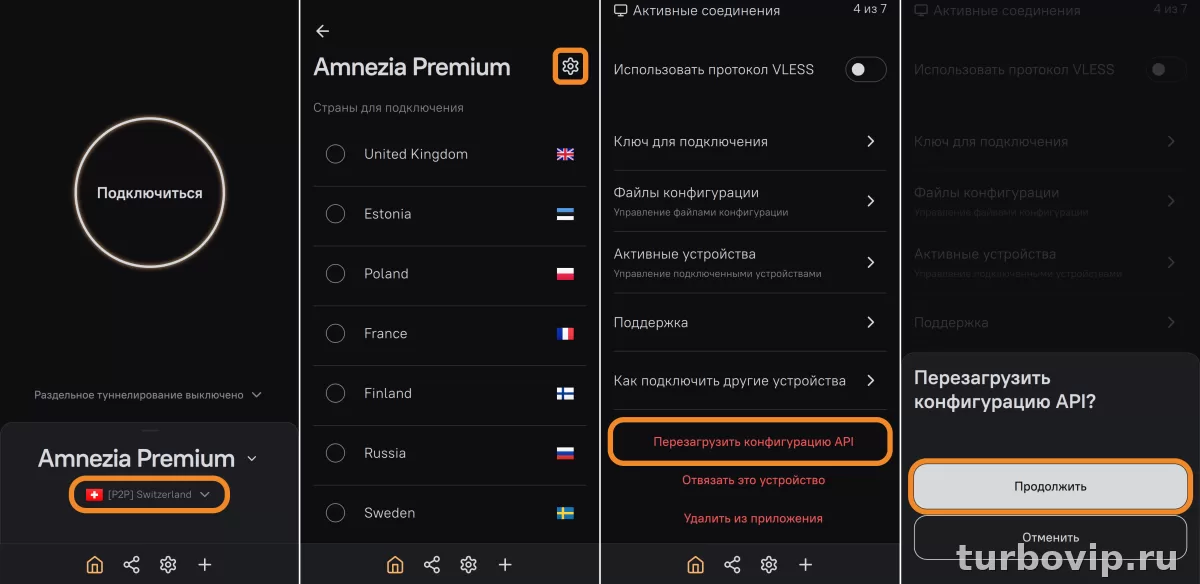Open the share connections icon in bottom navigation

[131, 564]
